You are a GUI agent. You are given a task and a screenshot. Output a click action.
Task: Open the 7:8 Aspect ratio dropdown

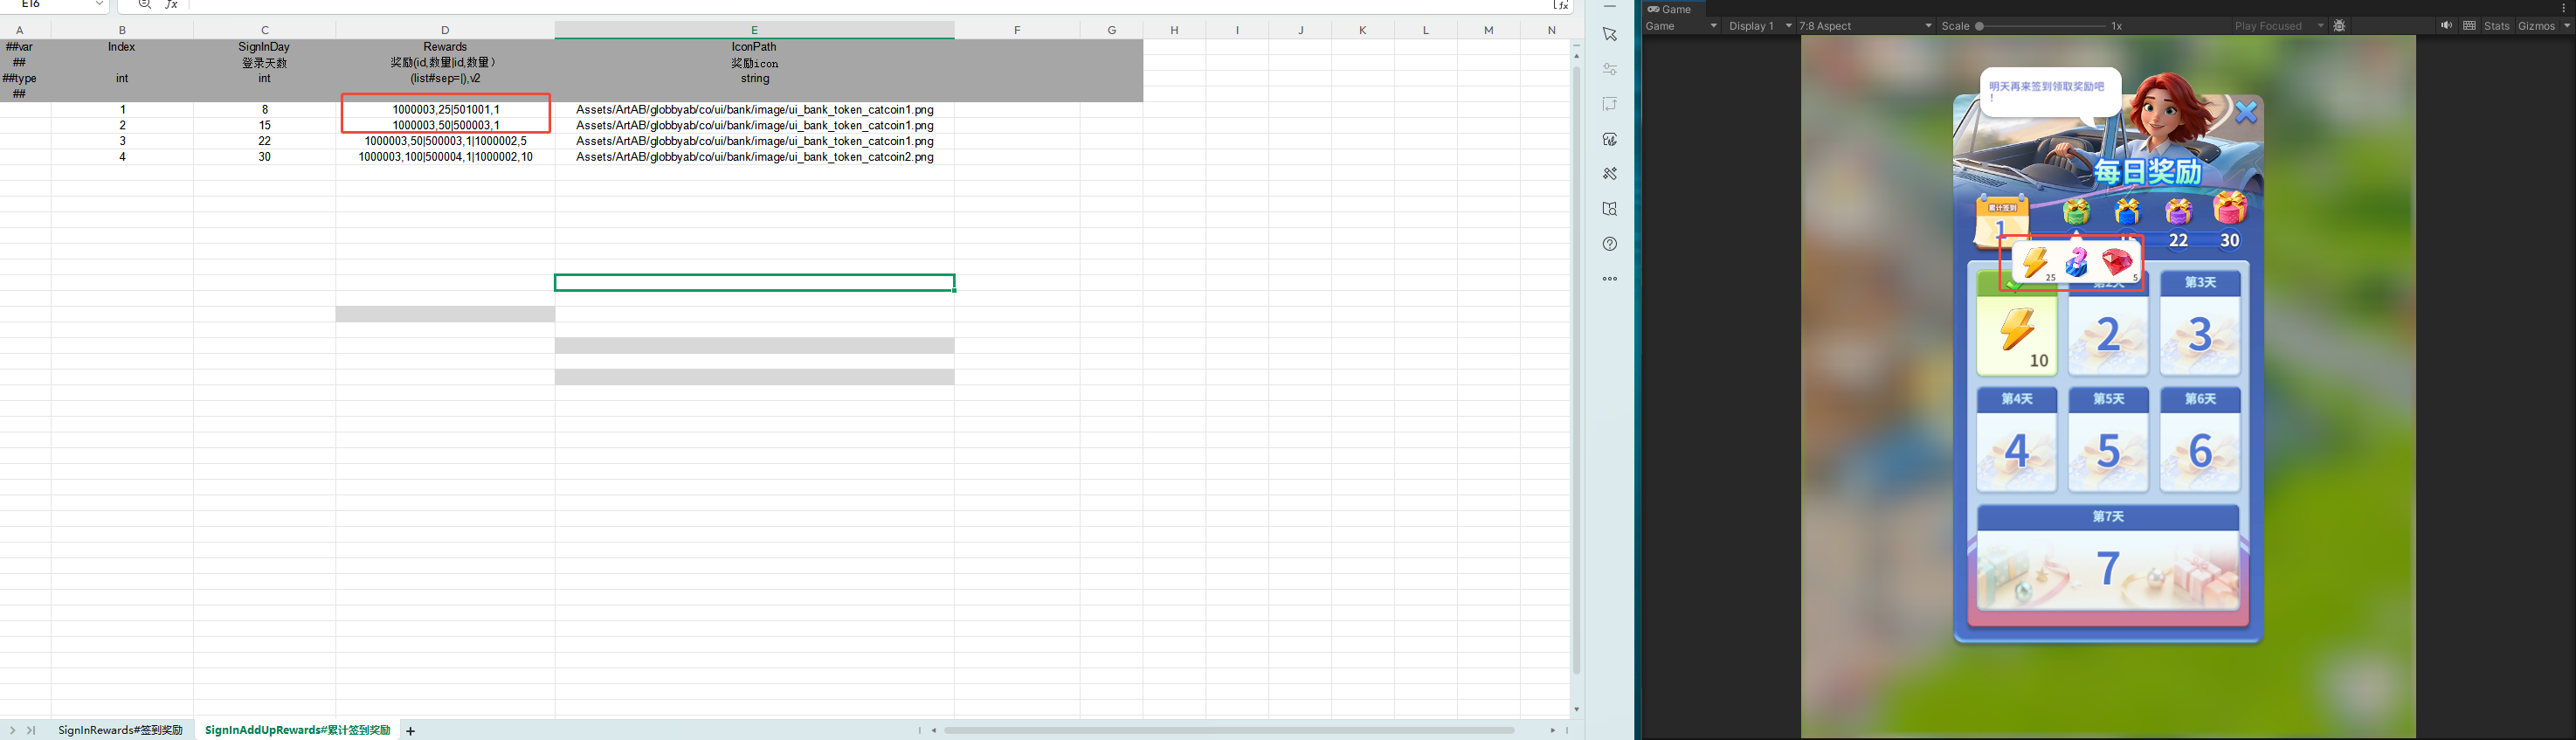1865,26
